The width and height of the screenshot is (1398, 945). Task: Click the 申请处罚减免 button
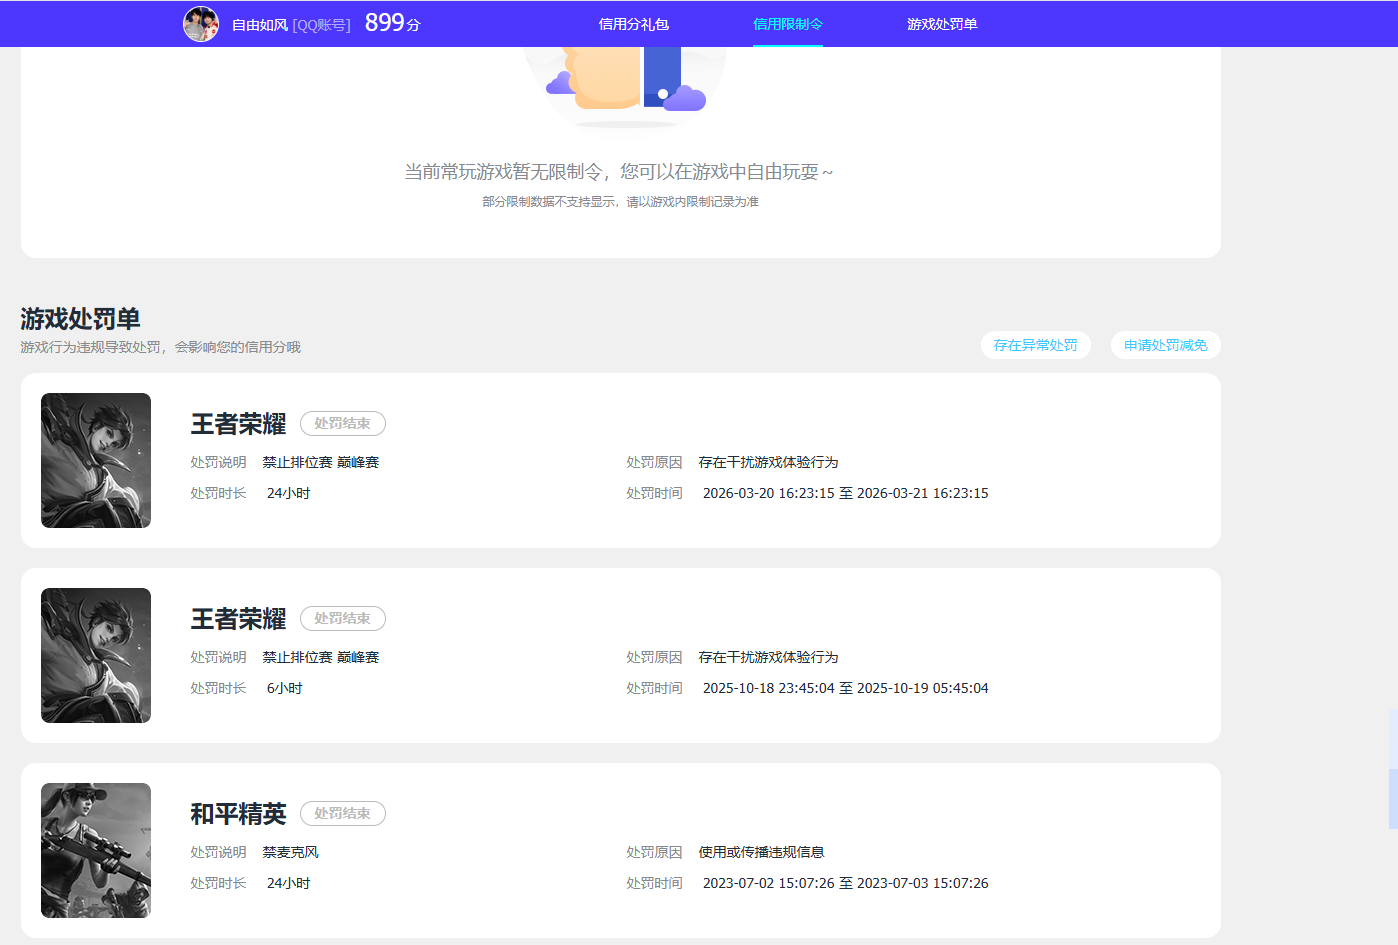click(x=1166, y=345)
